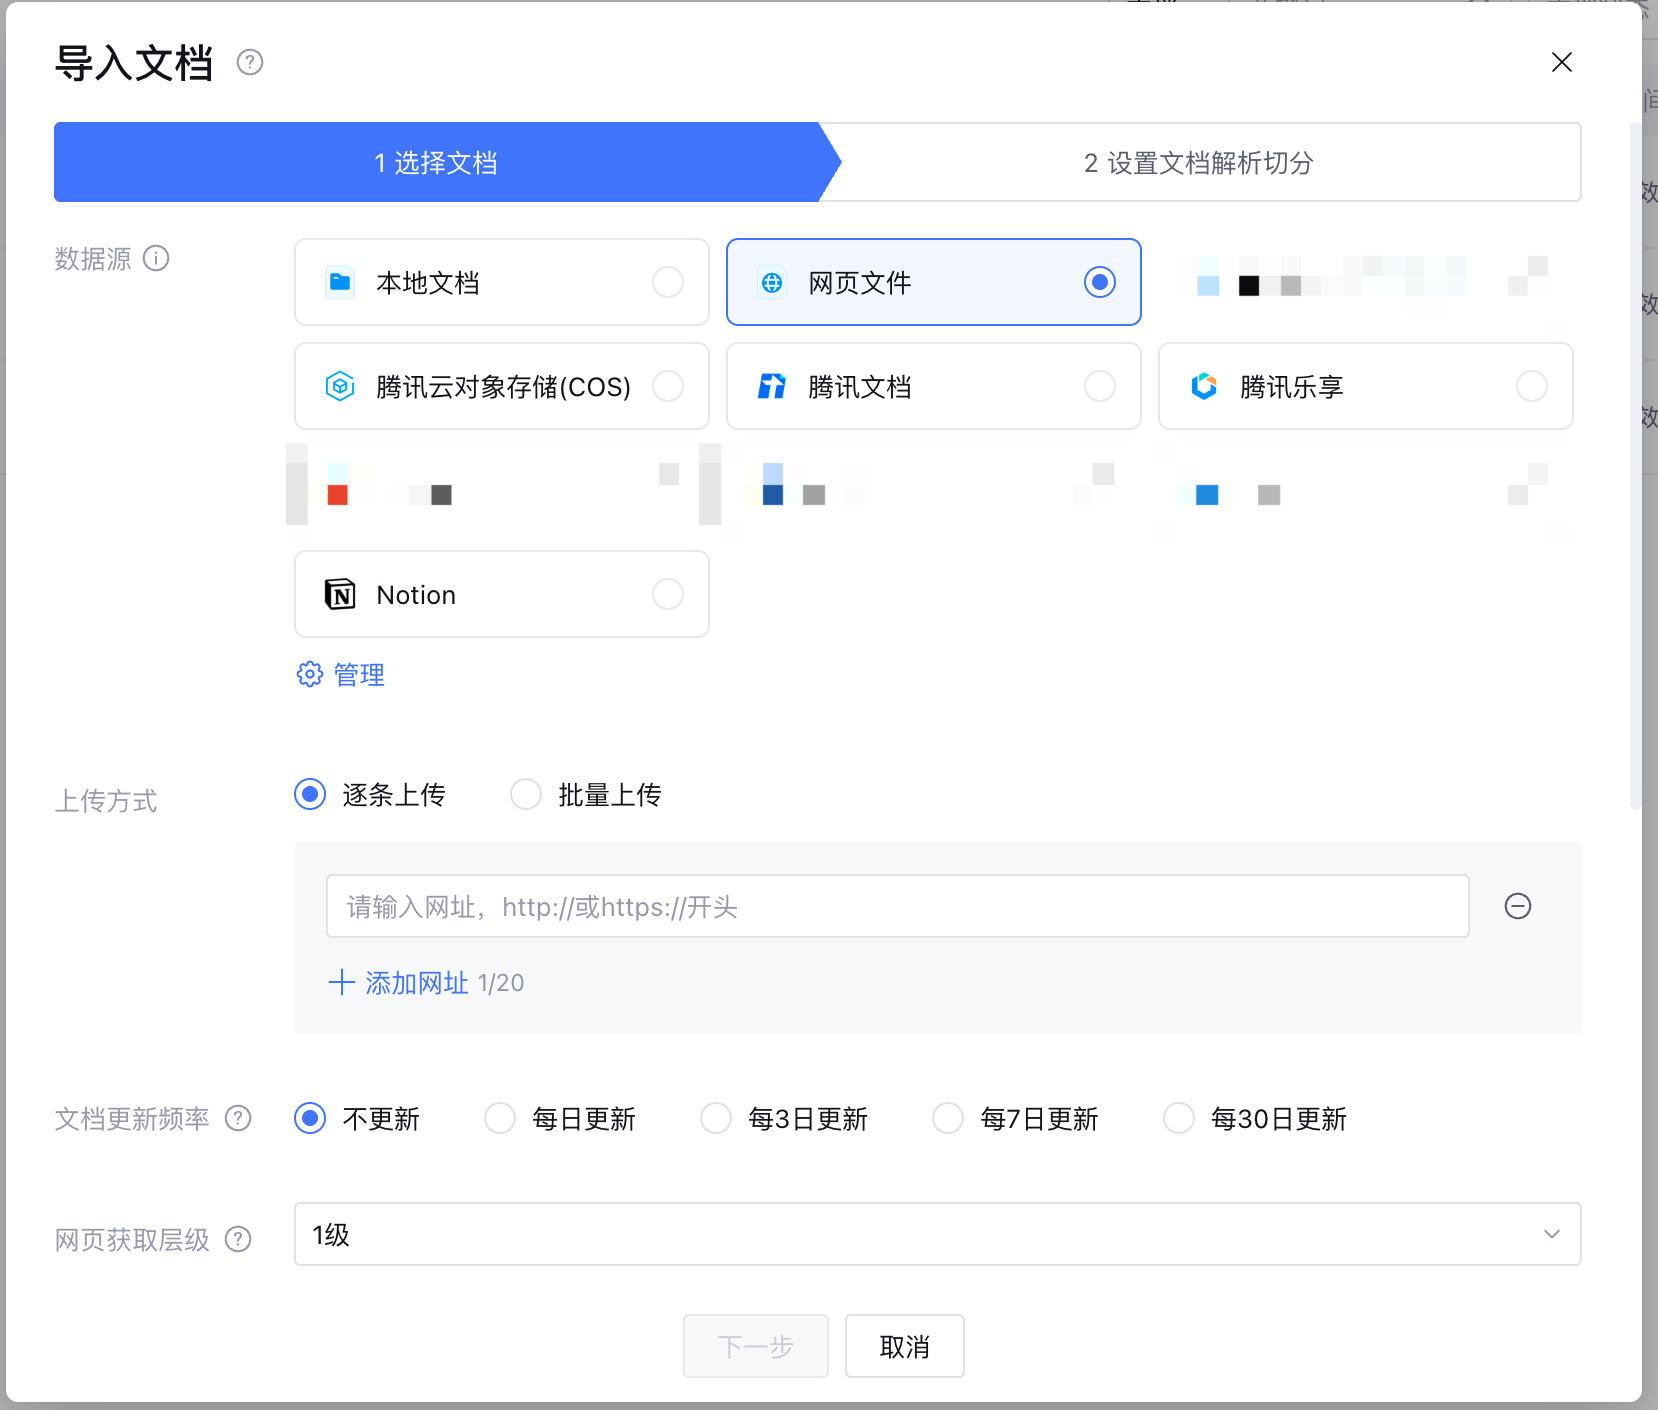Choose 腾讯云对象存储(COS) radio option
The height and width of the screenshot is (1410, 1658).
668,386
